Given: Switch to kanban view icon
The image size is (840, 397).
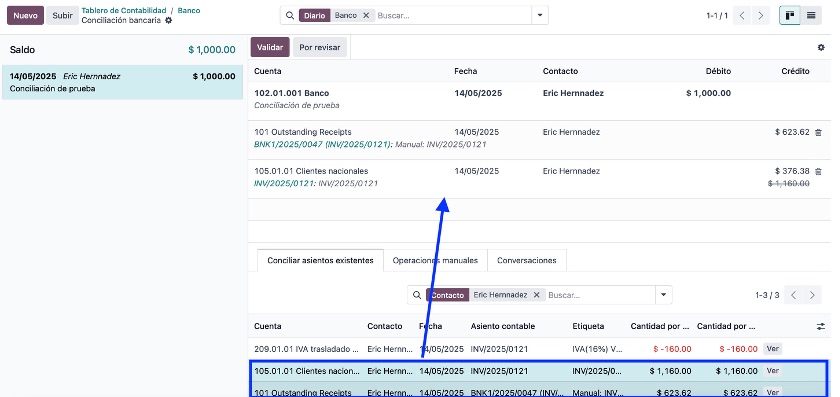Looking at the screenshot, I should point(790,16).
